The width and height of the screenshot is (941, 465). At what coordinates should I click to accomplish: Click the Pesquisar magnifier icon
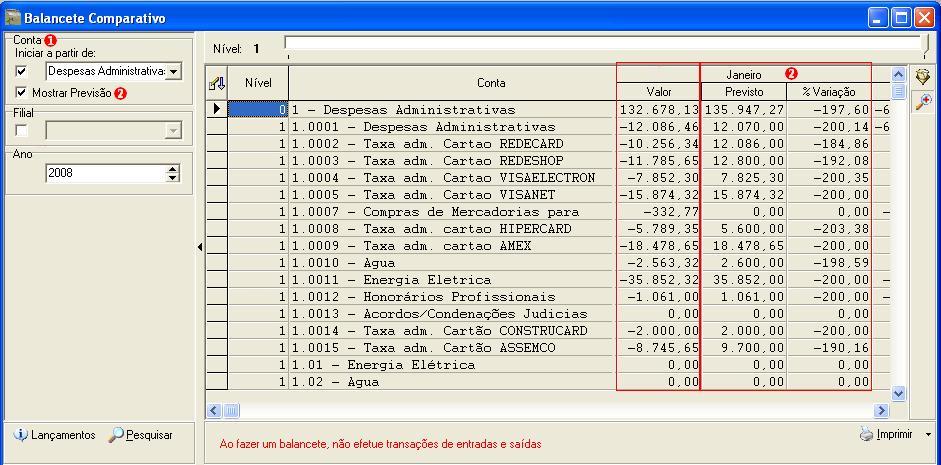(116, 435)
